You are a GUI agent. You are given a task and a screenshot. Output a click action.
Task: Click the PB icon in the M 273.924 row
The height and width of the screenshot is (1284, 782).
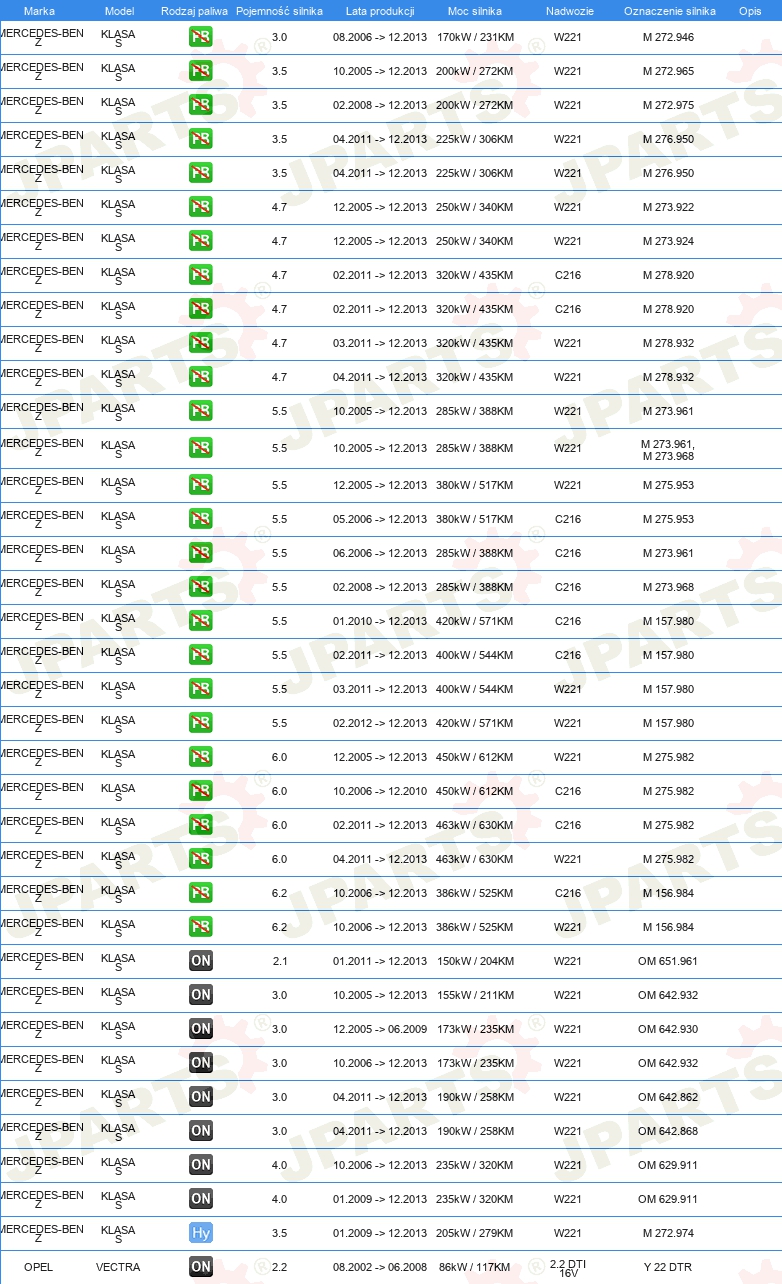[201, 241]
